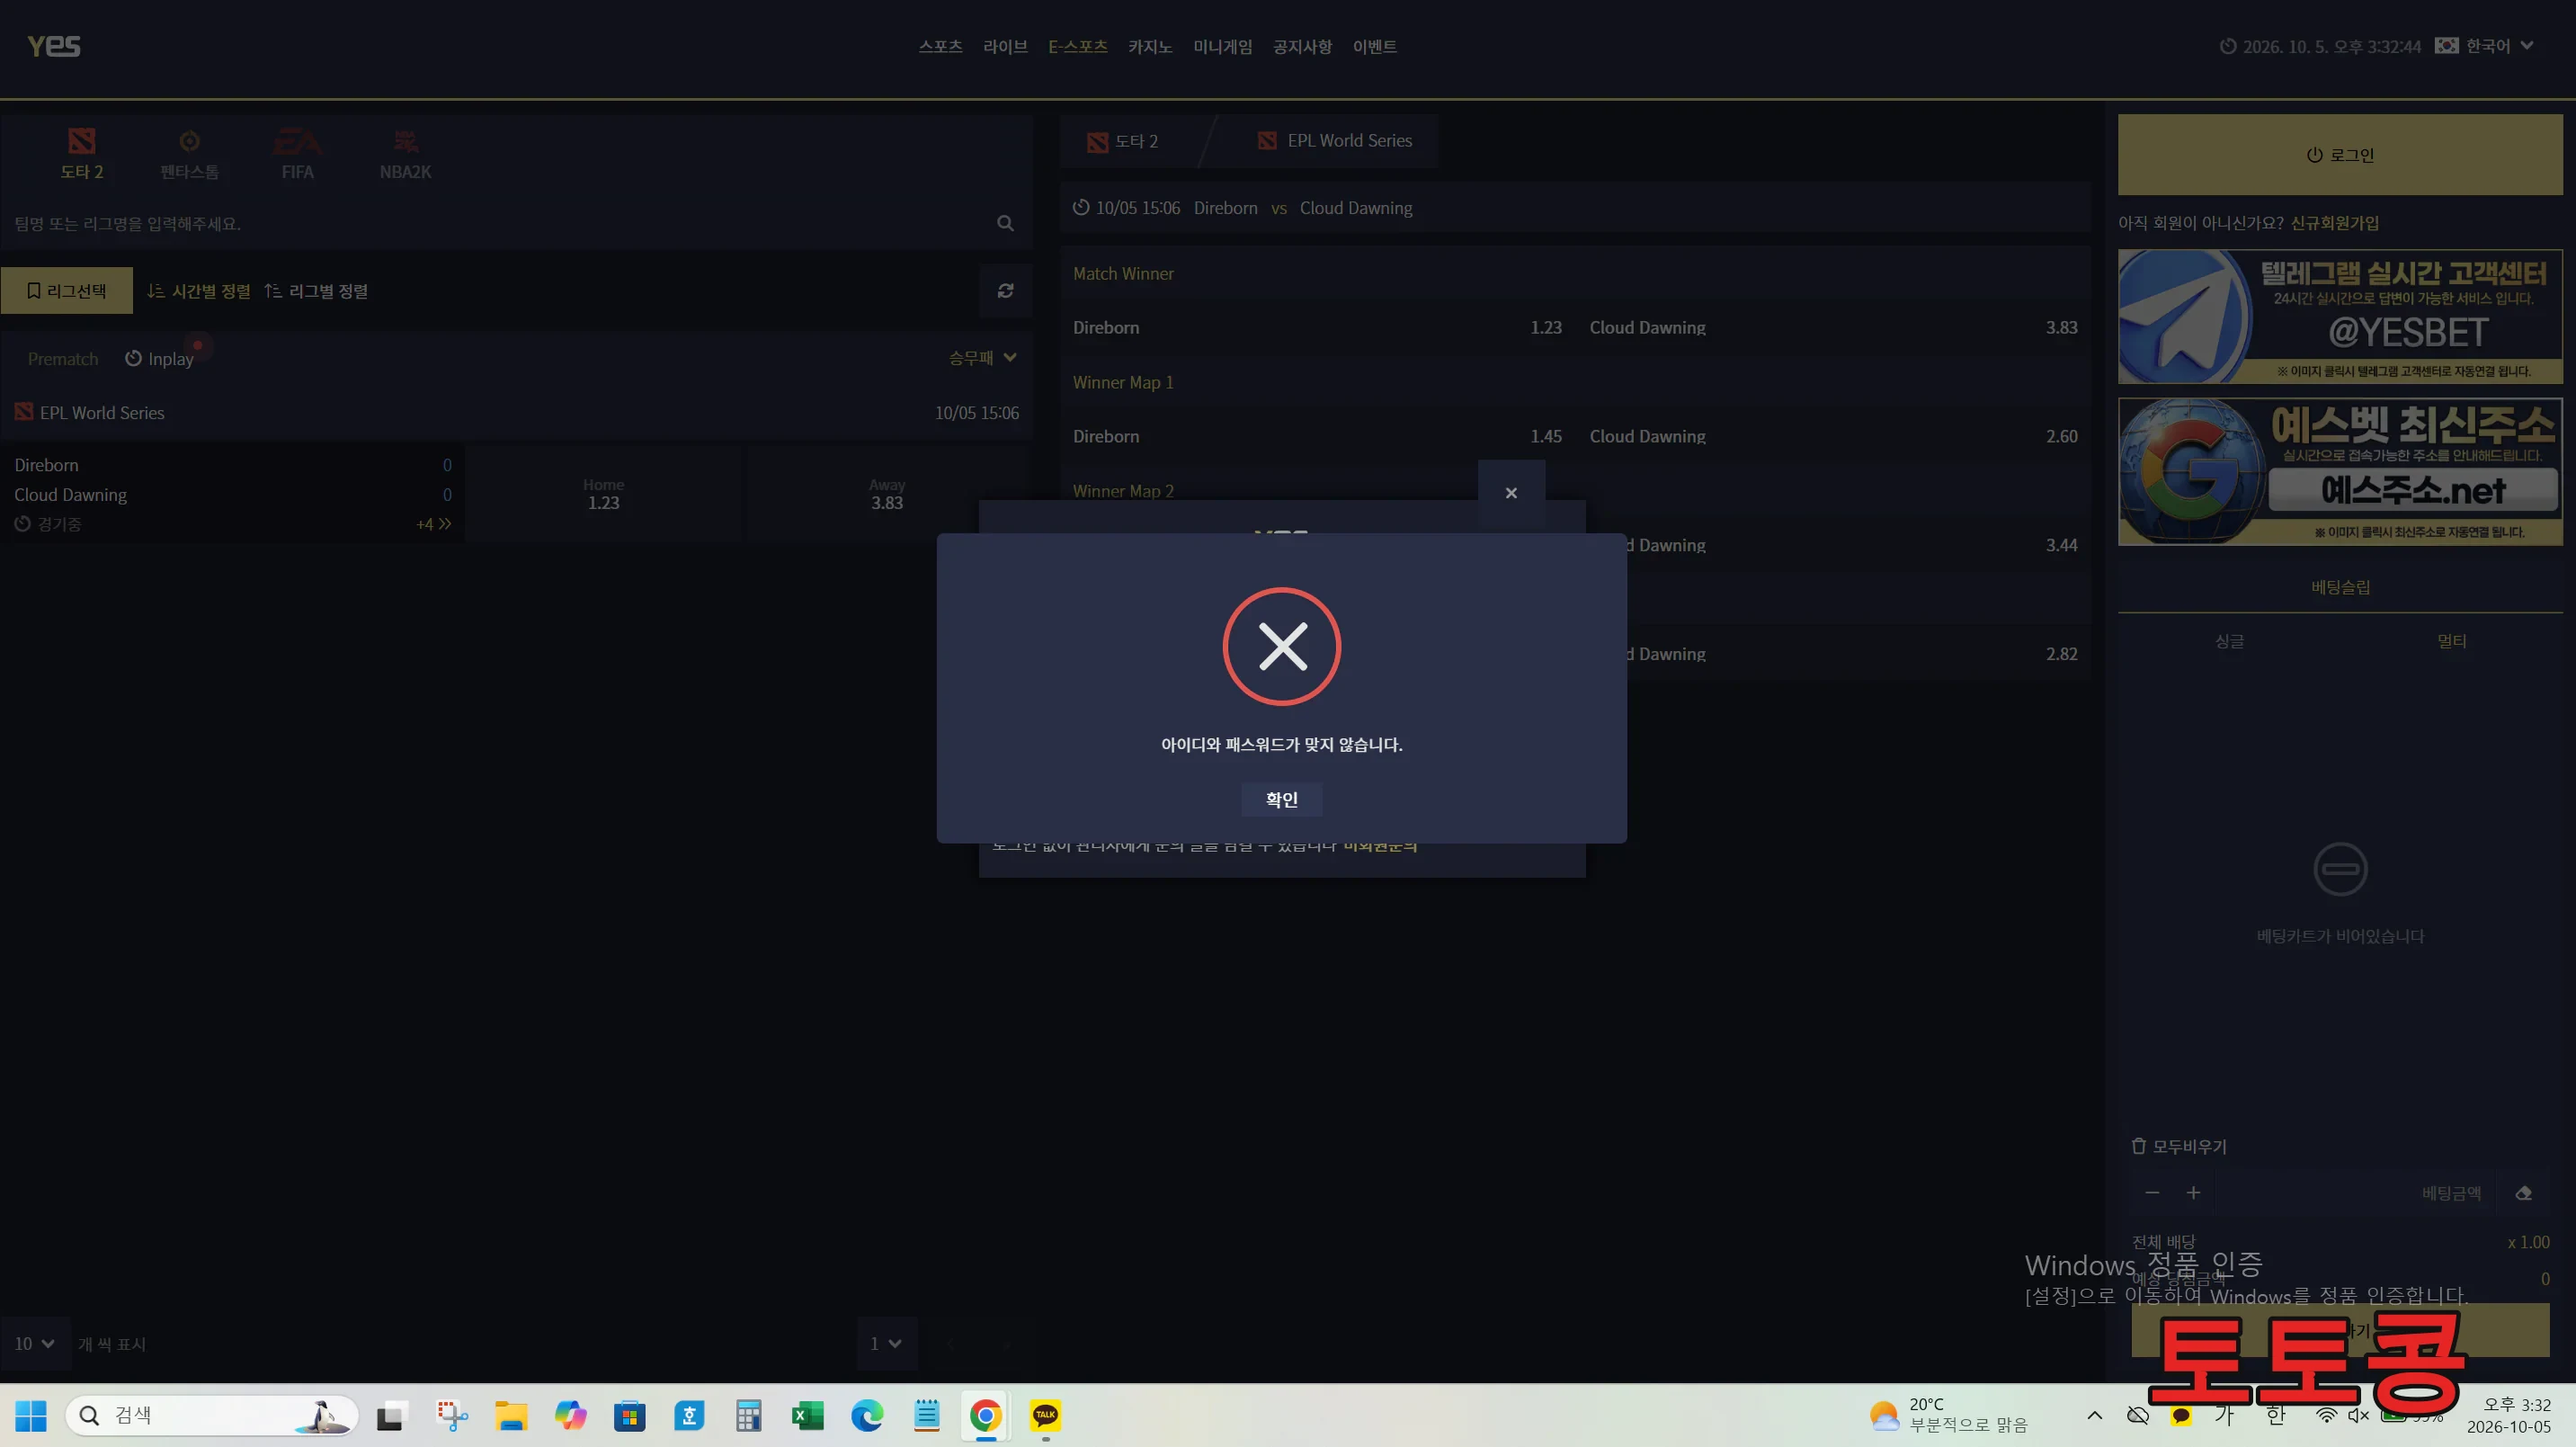Refresh the match list
This screenshot has width=2576, height=1447.
click(x=1005, y=291)
